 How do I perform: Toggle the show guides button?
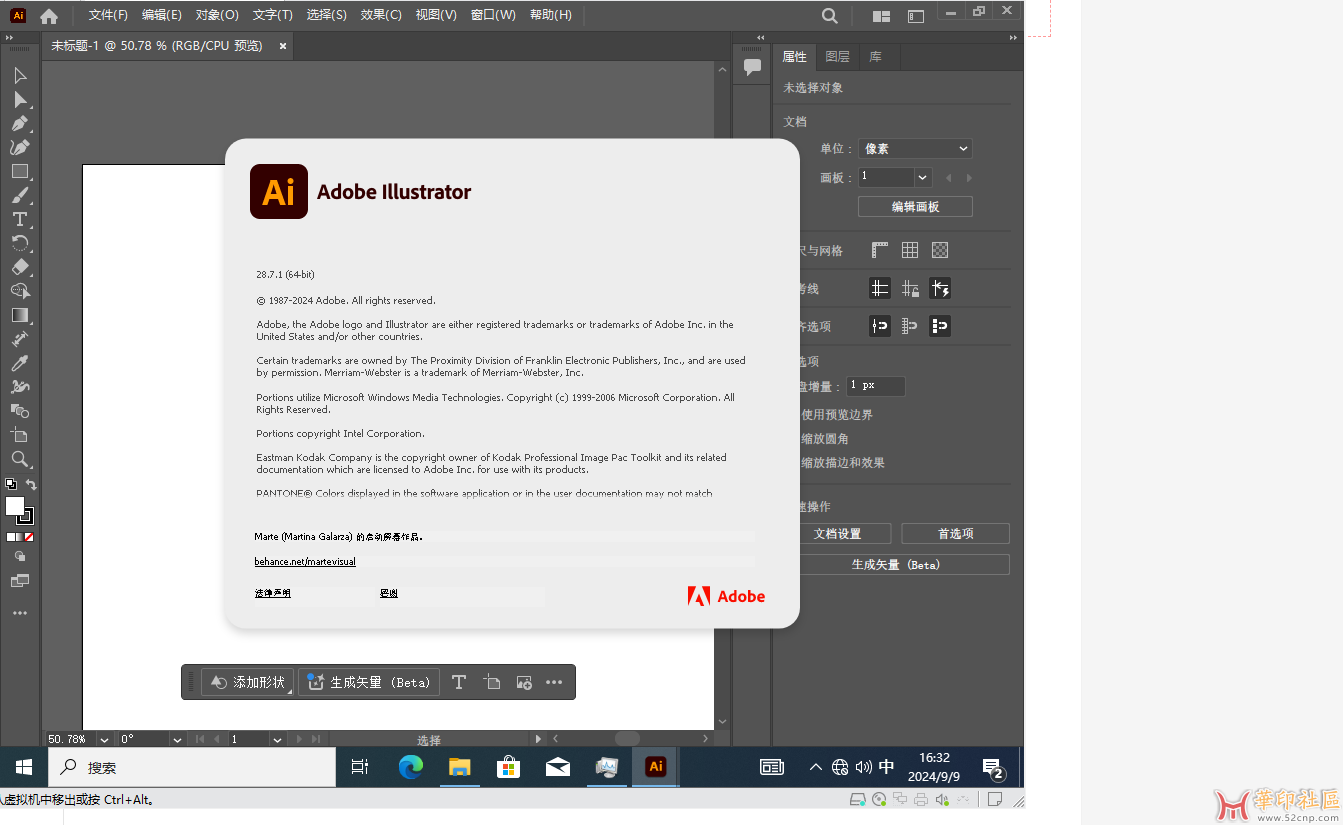click(880, 288)
